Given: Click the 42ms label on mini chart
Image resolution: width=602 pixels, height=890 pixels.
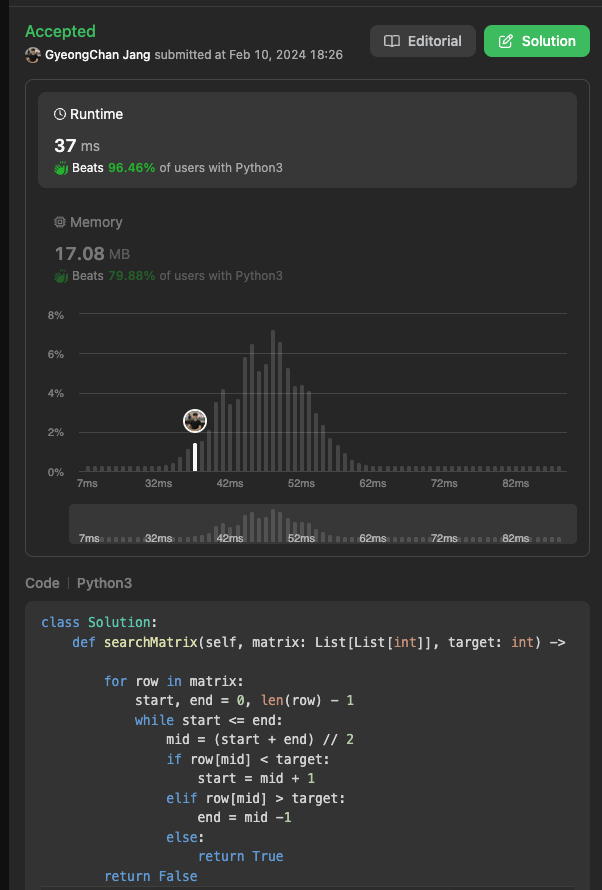Looking at the screenshot, I should [230, 538].
